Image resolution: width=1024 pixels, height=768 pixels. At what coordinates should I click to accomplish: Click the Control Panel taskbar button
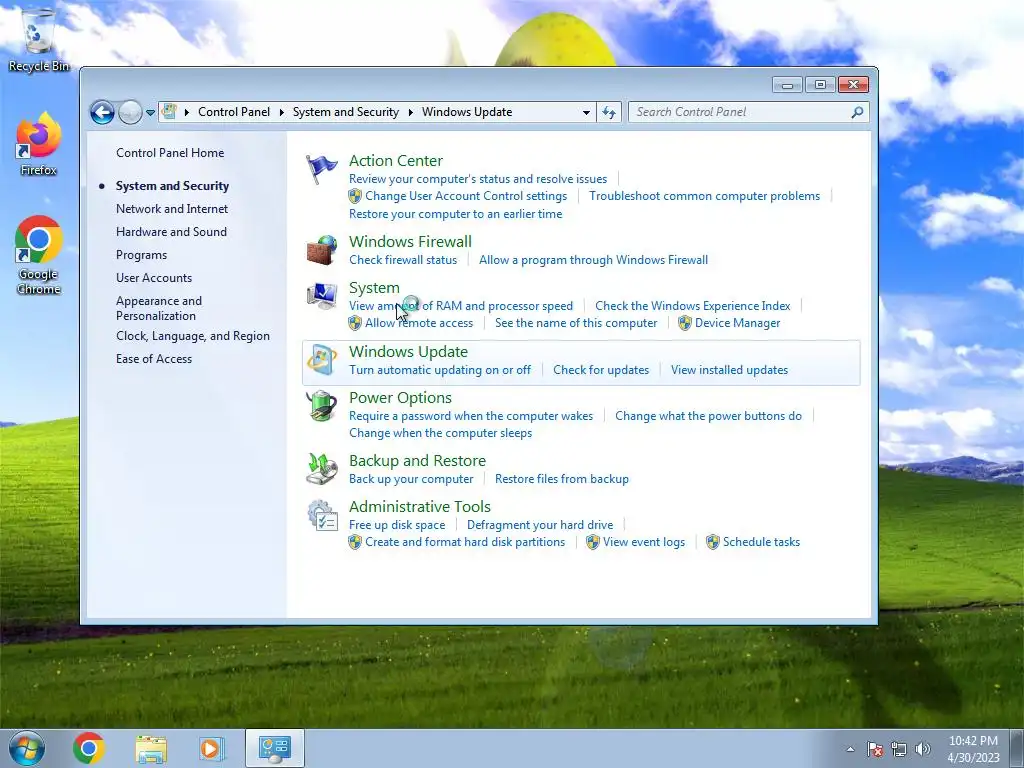(x=275, y=748)
